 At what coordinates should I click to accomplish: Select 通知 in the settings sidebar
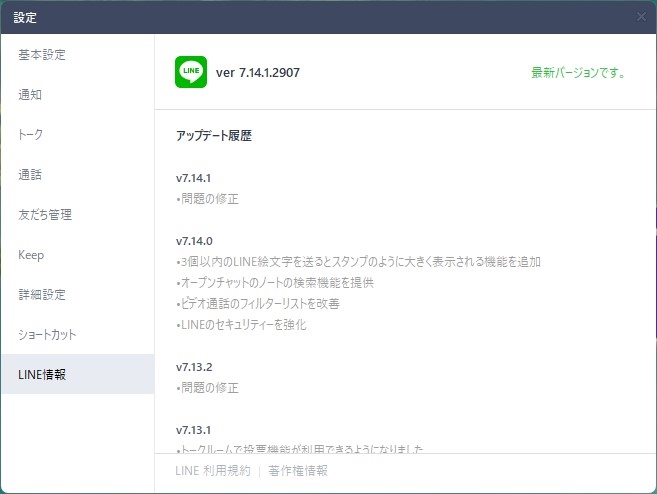pyautogui.click(x=78, y=95)
